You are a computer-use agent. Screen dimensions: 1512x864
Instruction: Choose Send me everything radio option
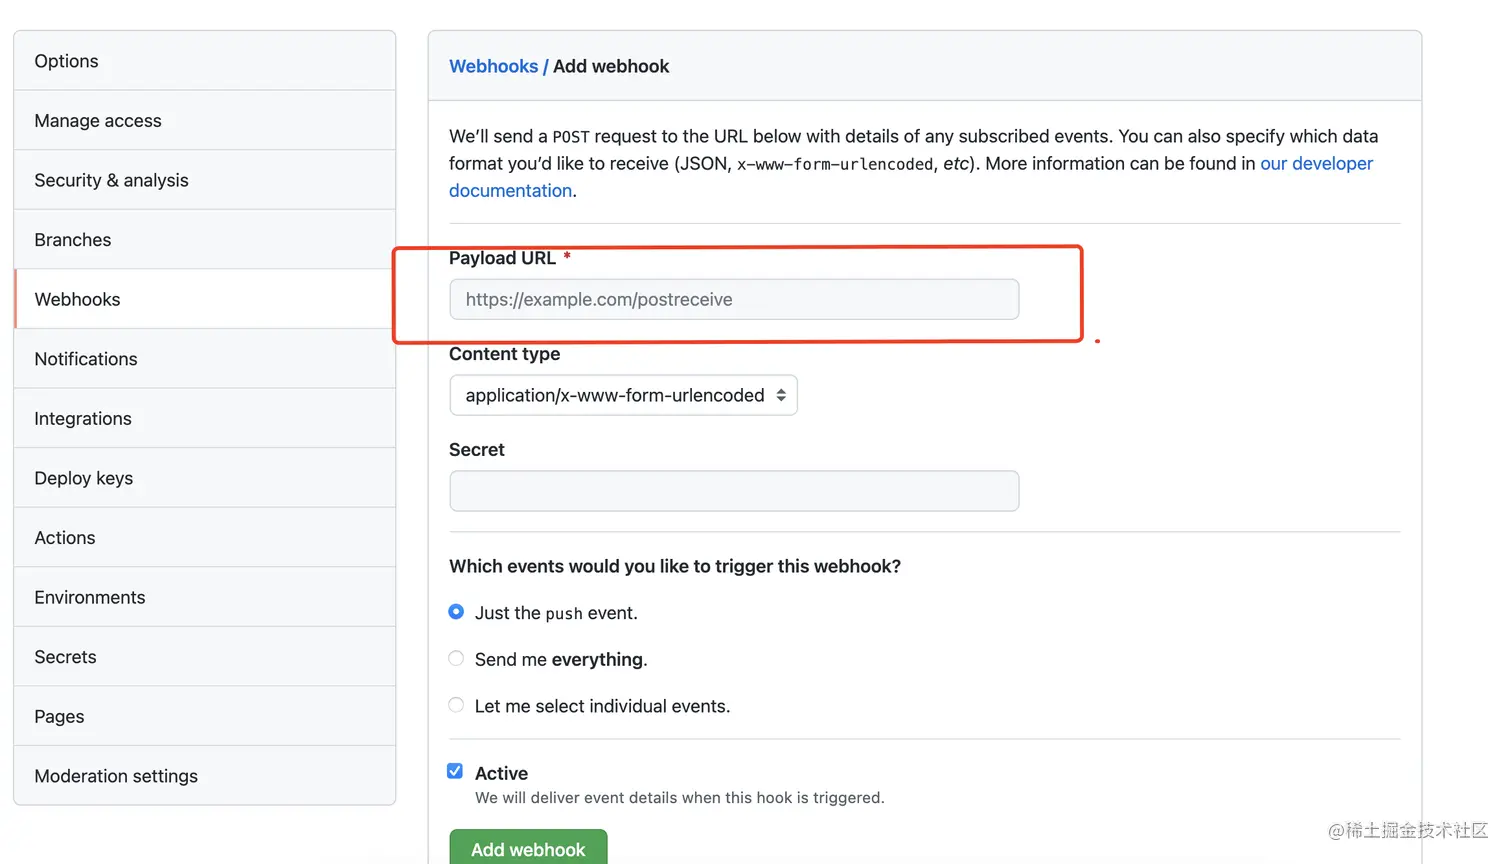click(x=456, y=659)
